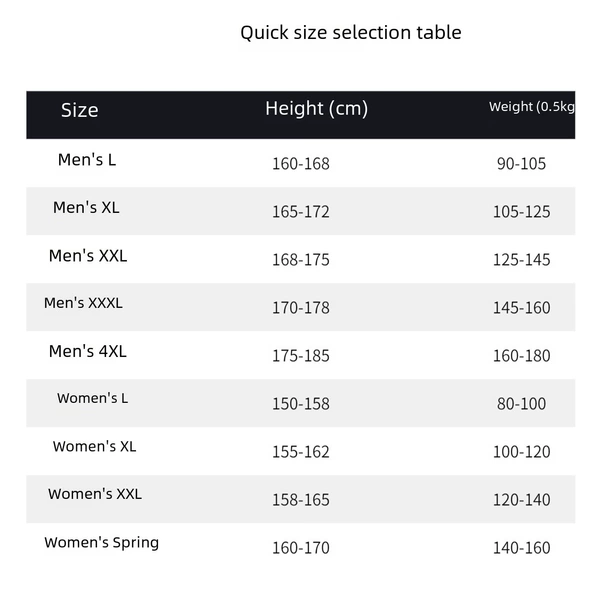Click the Weight (0.5kg) column header
600x596 pixels.
tap(532, 107)
